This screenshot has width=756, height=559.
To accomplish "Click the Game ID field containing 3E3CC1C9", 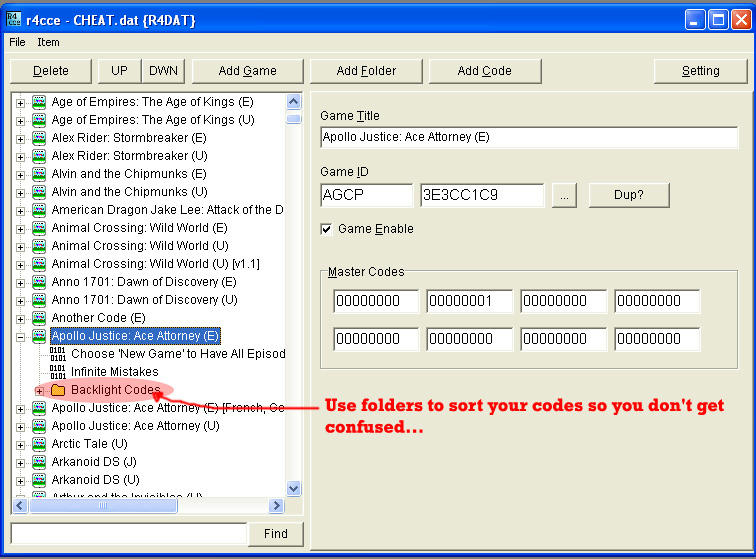I will click(x=482, y=195).
